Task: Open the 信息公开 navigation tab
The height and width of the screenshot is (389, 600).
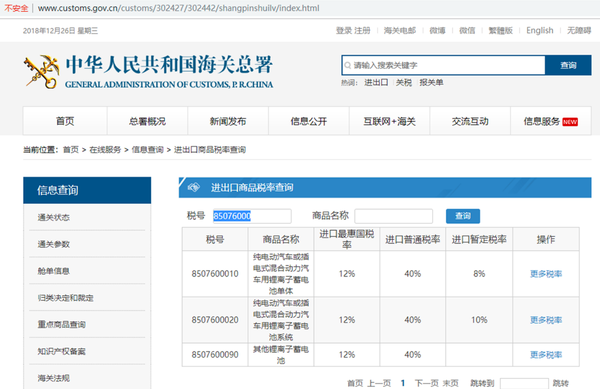Action: coord(309,121)
